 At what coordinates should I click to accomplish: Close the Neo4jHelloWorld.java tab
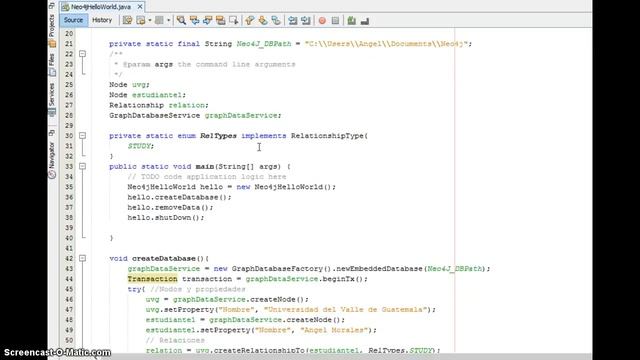pyautogui.click(x=140, y=7)
